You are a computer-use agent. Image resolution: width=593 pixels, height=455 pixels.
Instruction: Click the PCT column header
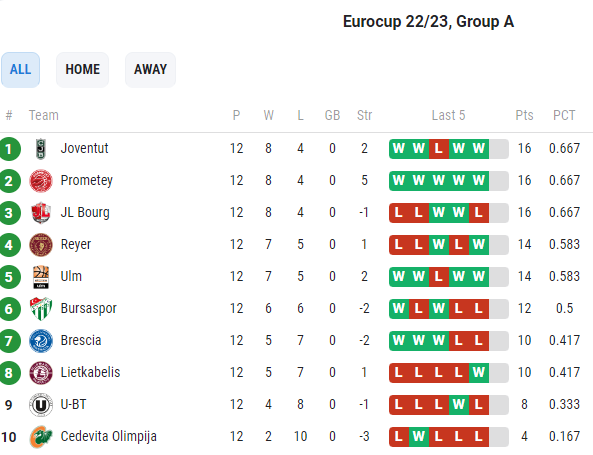(x=564, y=115)
